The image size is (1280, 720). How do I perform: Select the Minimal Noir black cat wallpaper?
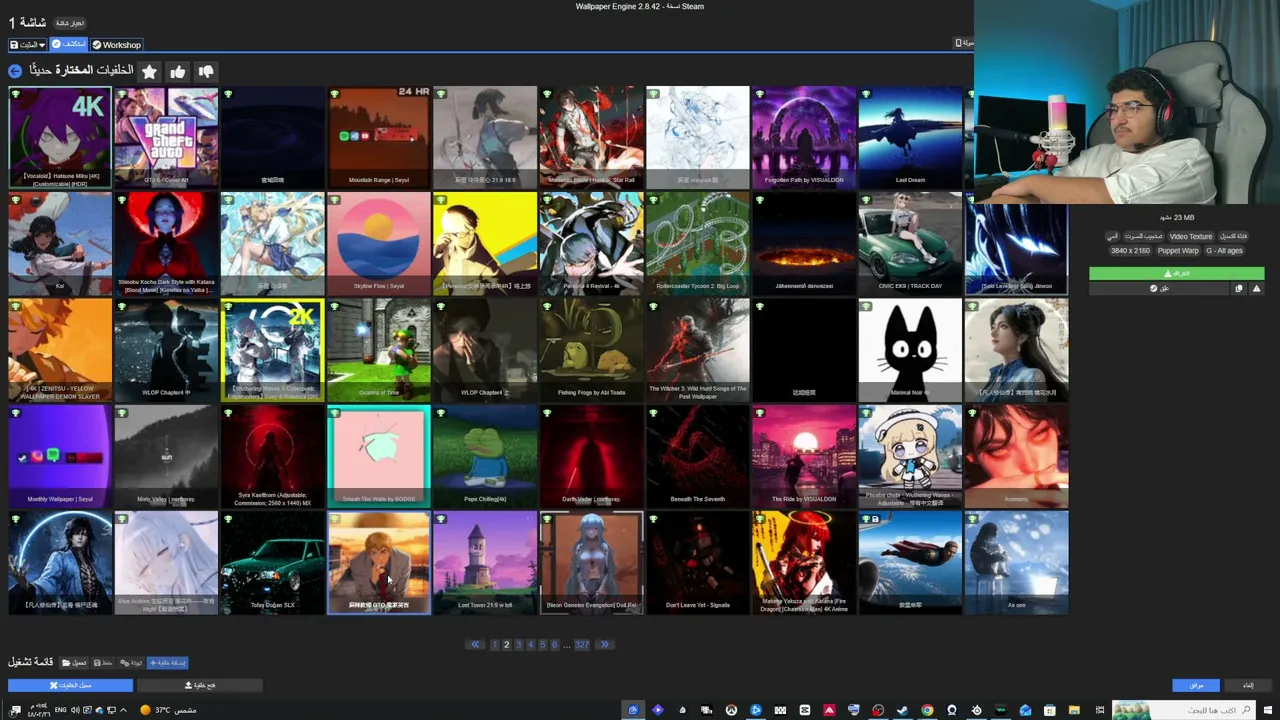(x=910, y=350)
